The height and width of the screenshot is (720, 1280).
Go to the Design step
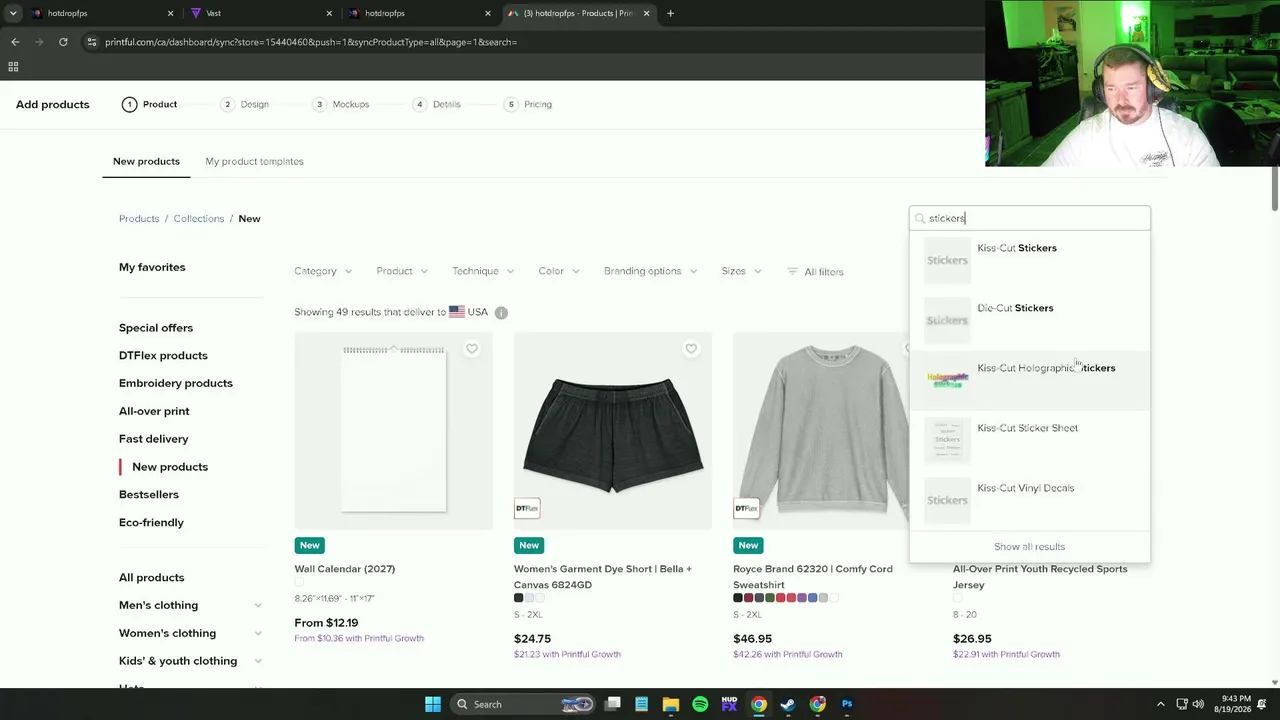tap(245, 104)
